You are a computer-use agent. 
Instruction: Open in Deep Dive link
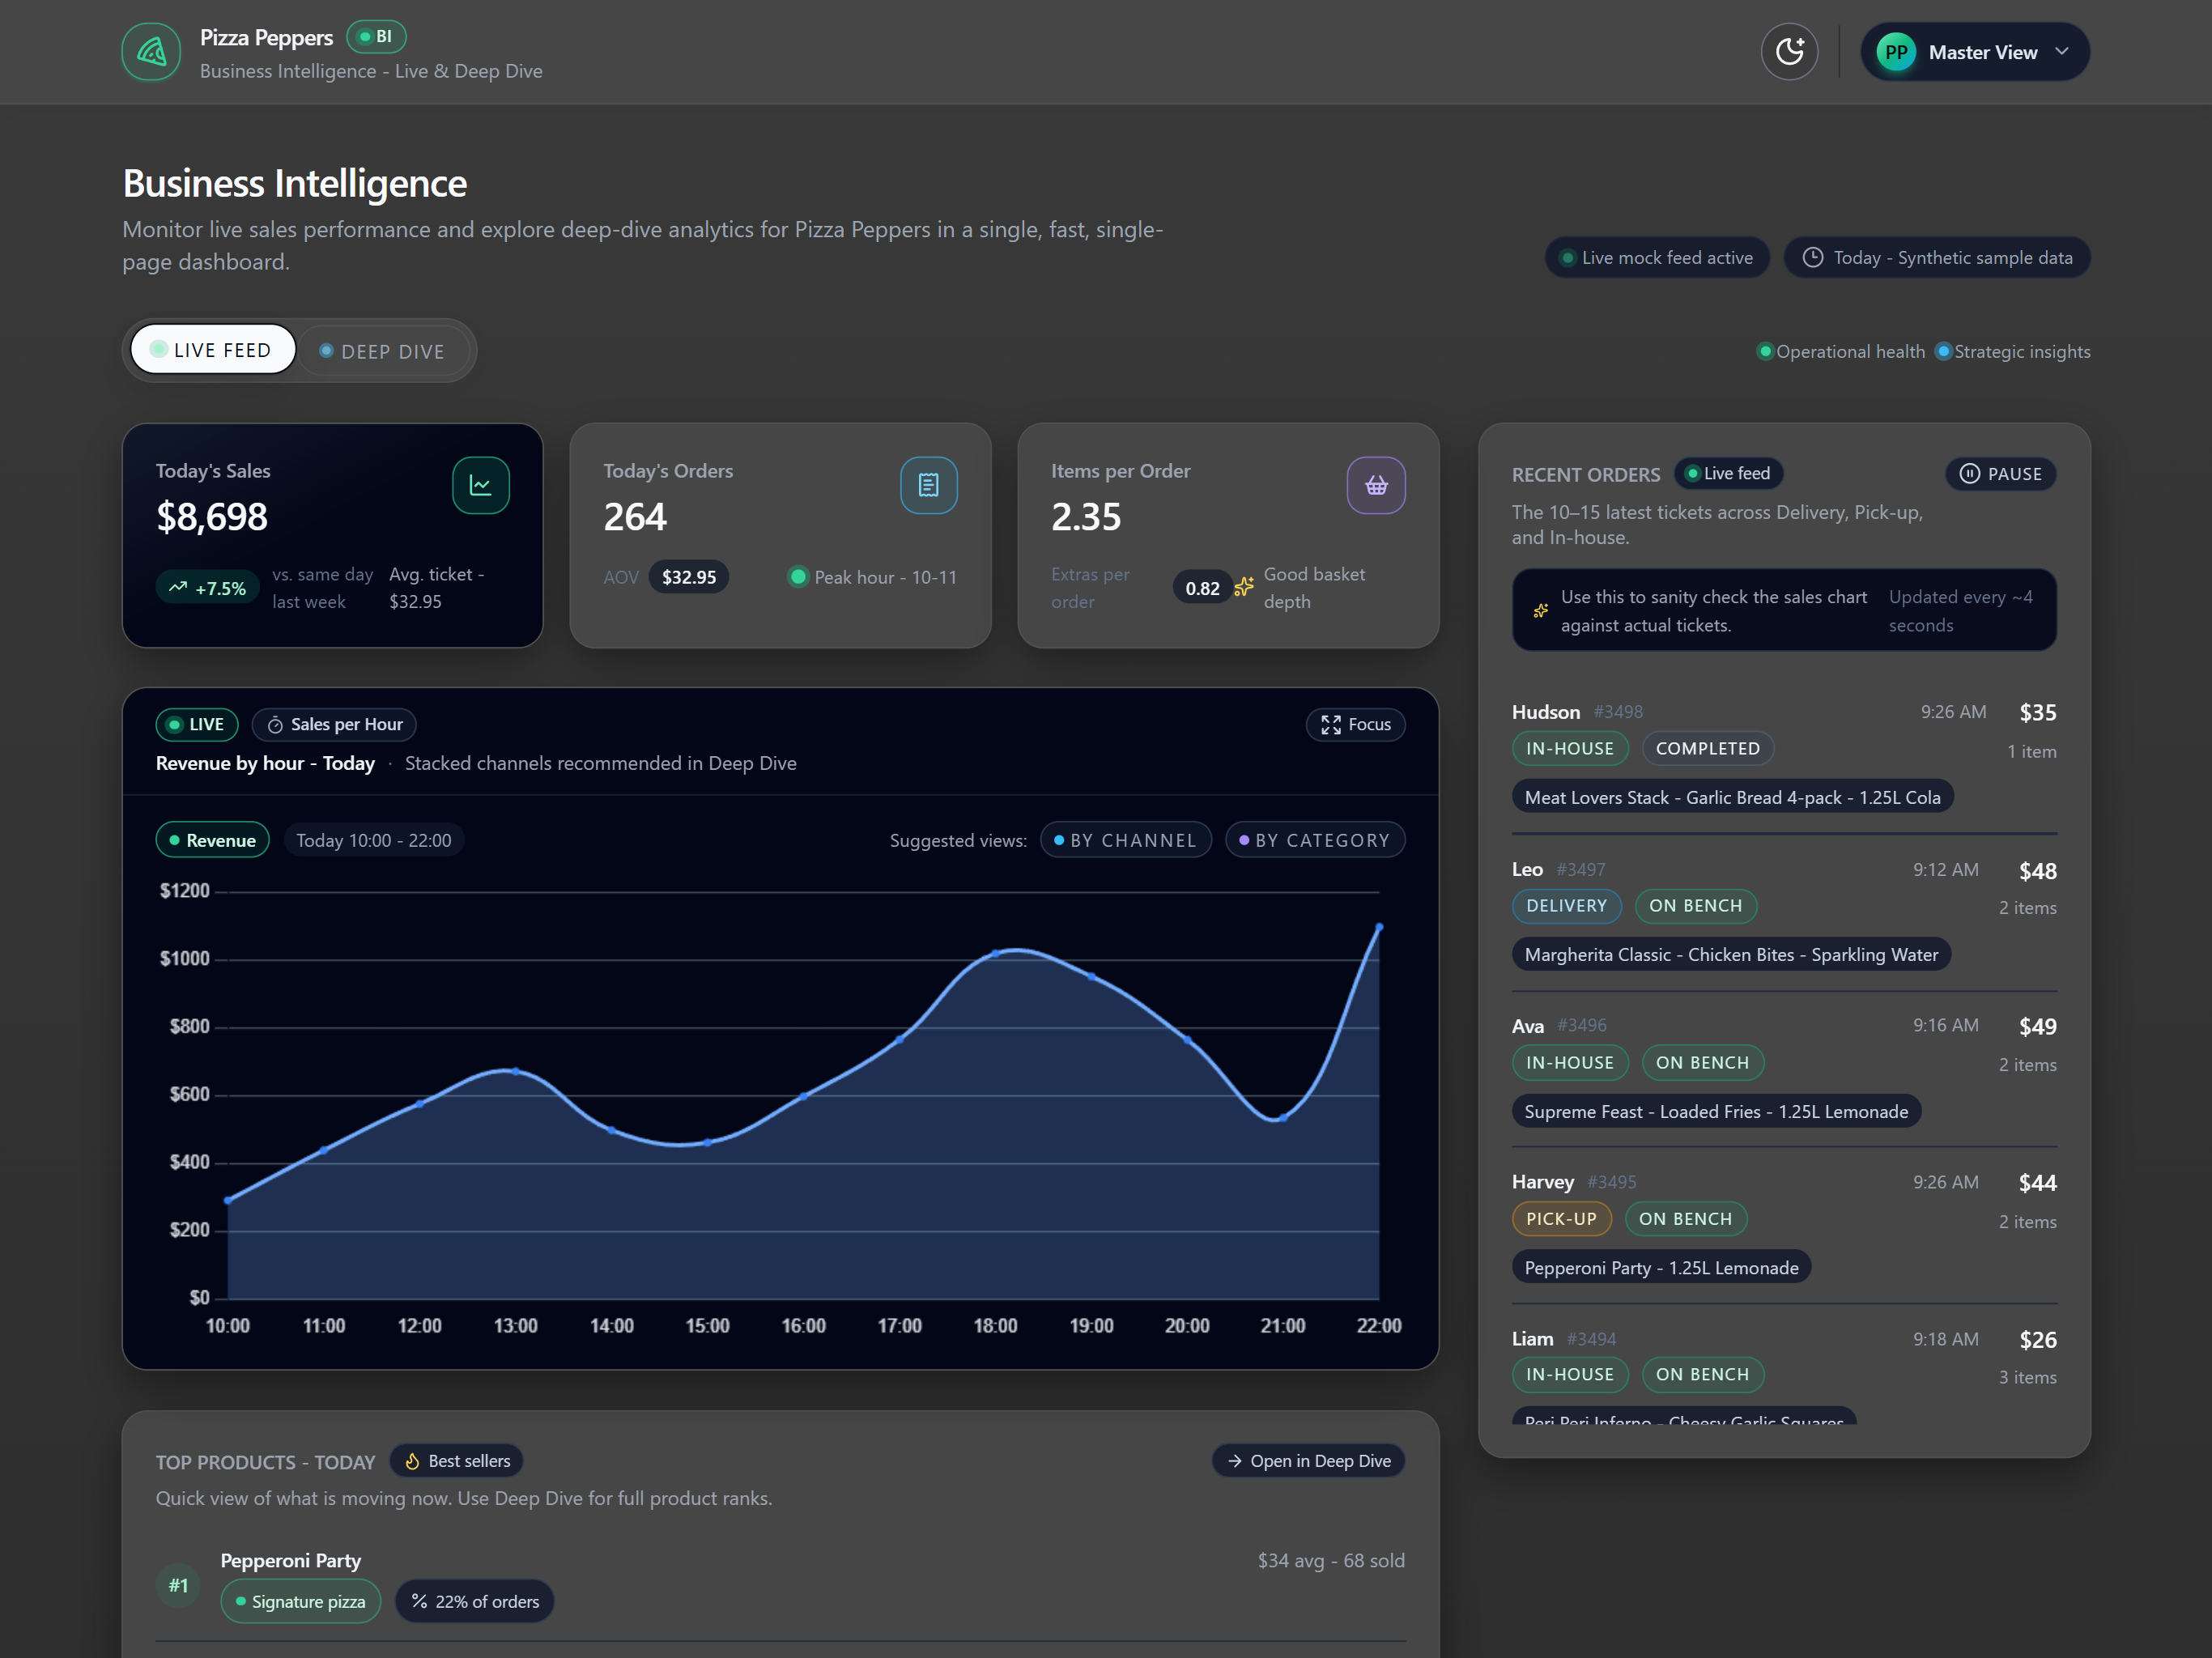(1308, 1461)
